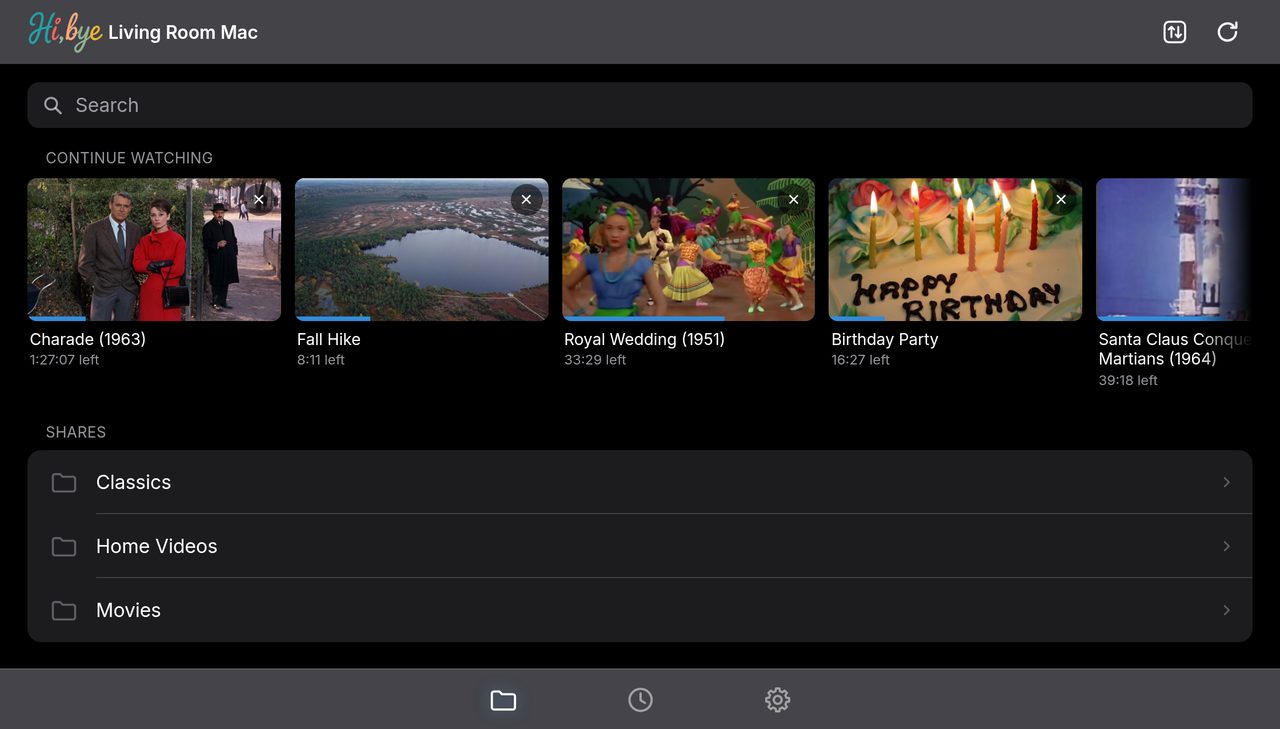Click the Home Videos share label

157,546
